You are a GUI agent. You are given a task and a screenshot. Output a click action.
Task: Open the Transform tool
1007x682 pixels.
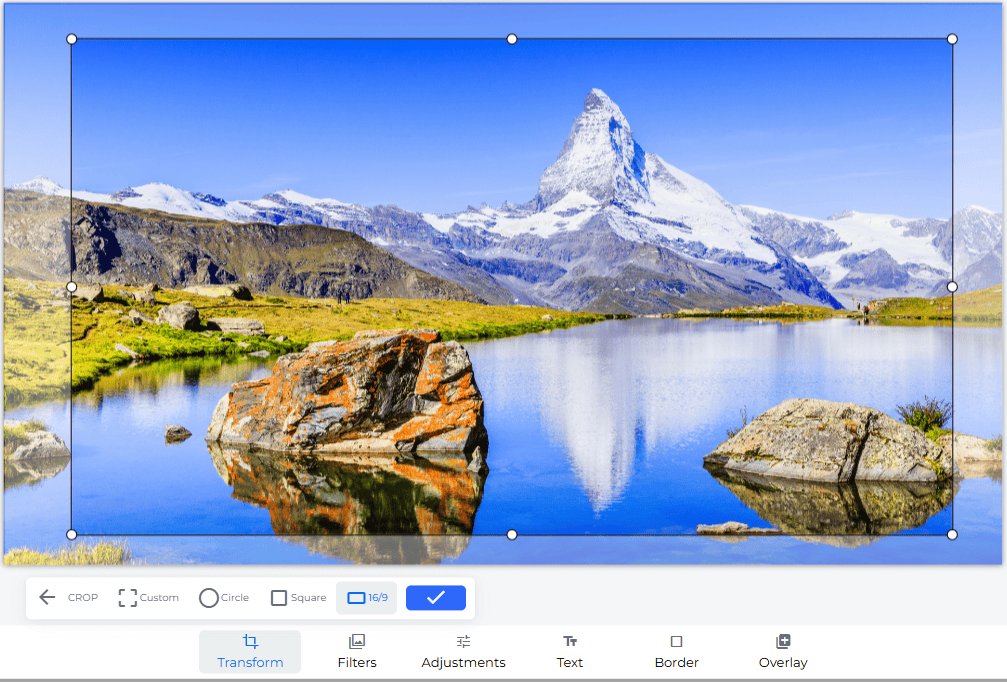[x=249, y=651]
